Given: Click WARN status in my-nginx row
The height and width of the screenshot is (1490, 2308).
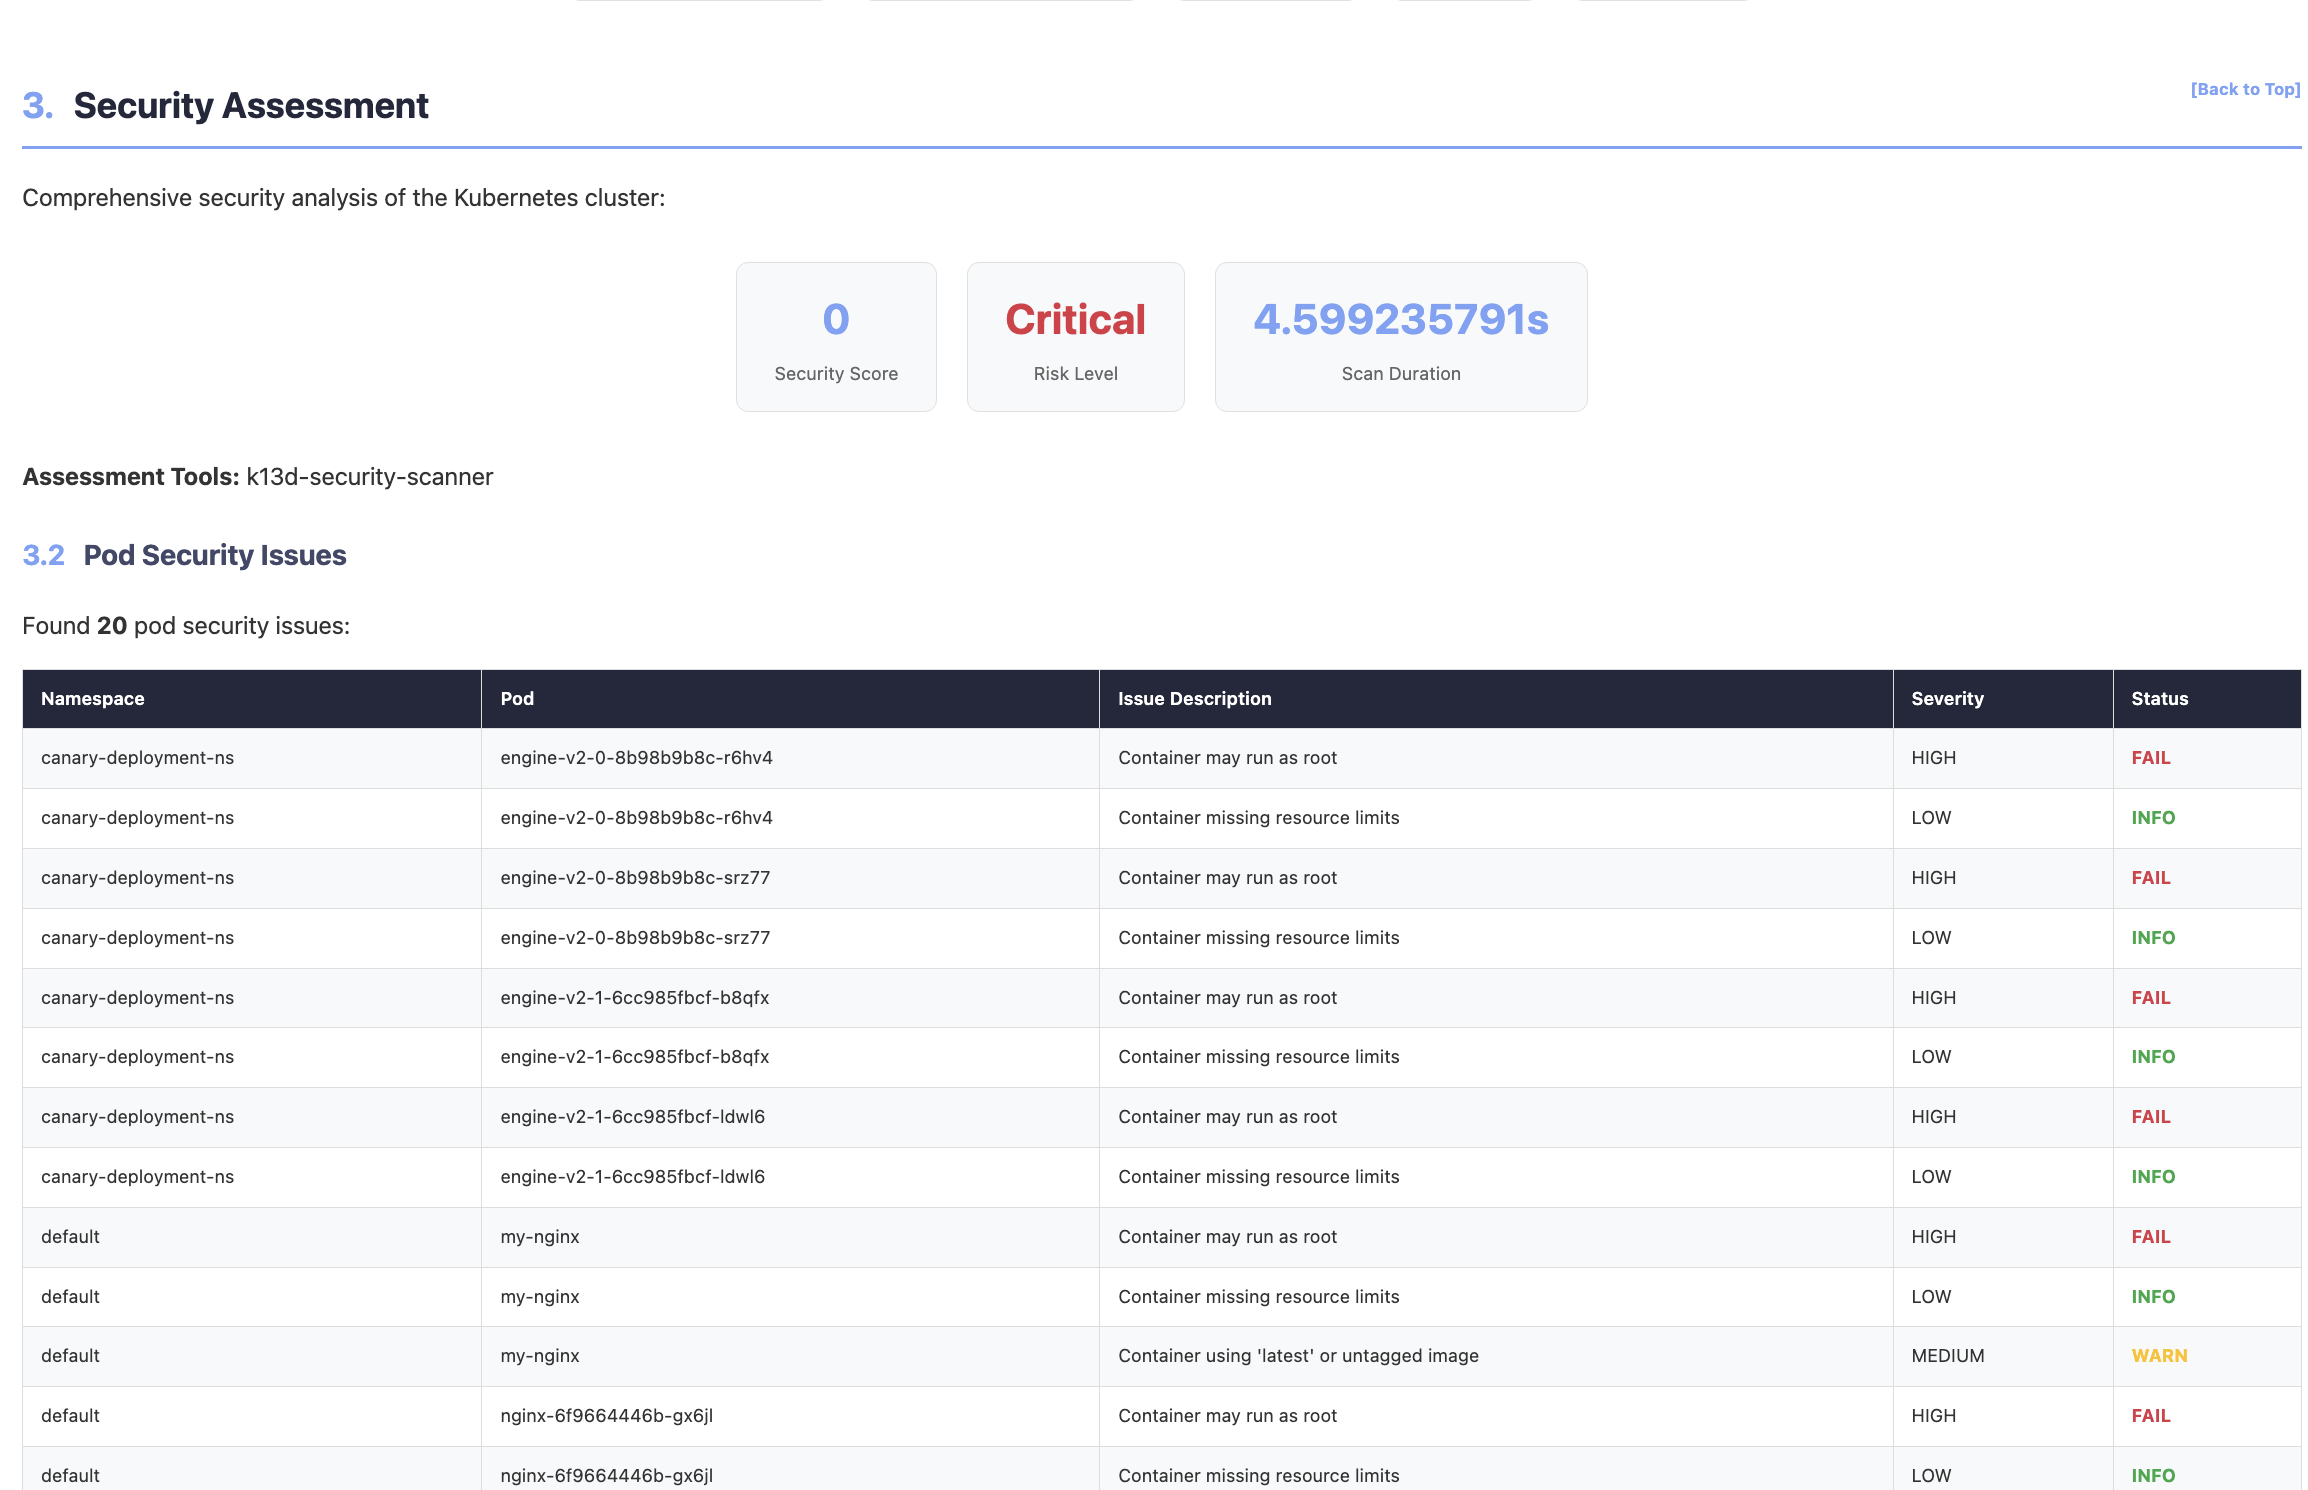Looking at the screenshot, I should click(2159, 1356).
